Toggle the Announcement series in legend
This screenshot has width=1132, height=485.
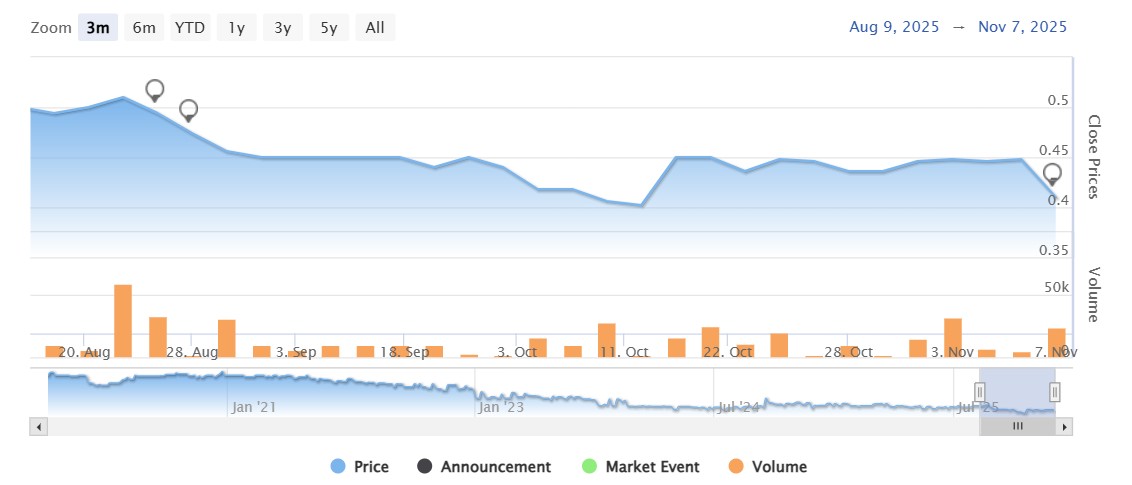click(484, 467)
